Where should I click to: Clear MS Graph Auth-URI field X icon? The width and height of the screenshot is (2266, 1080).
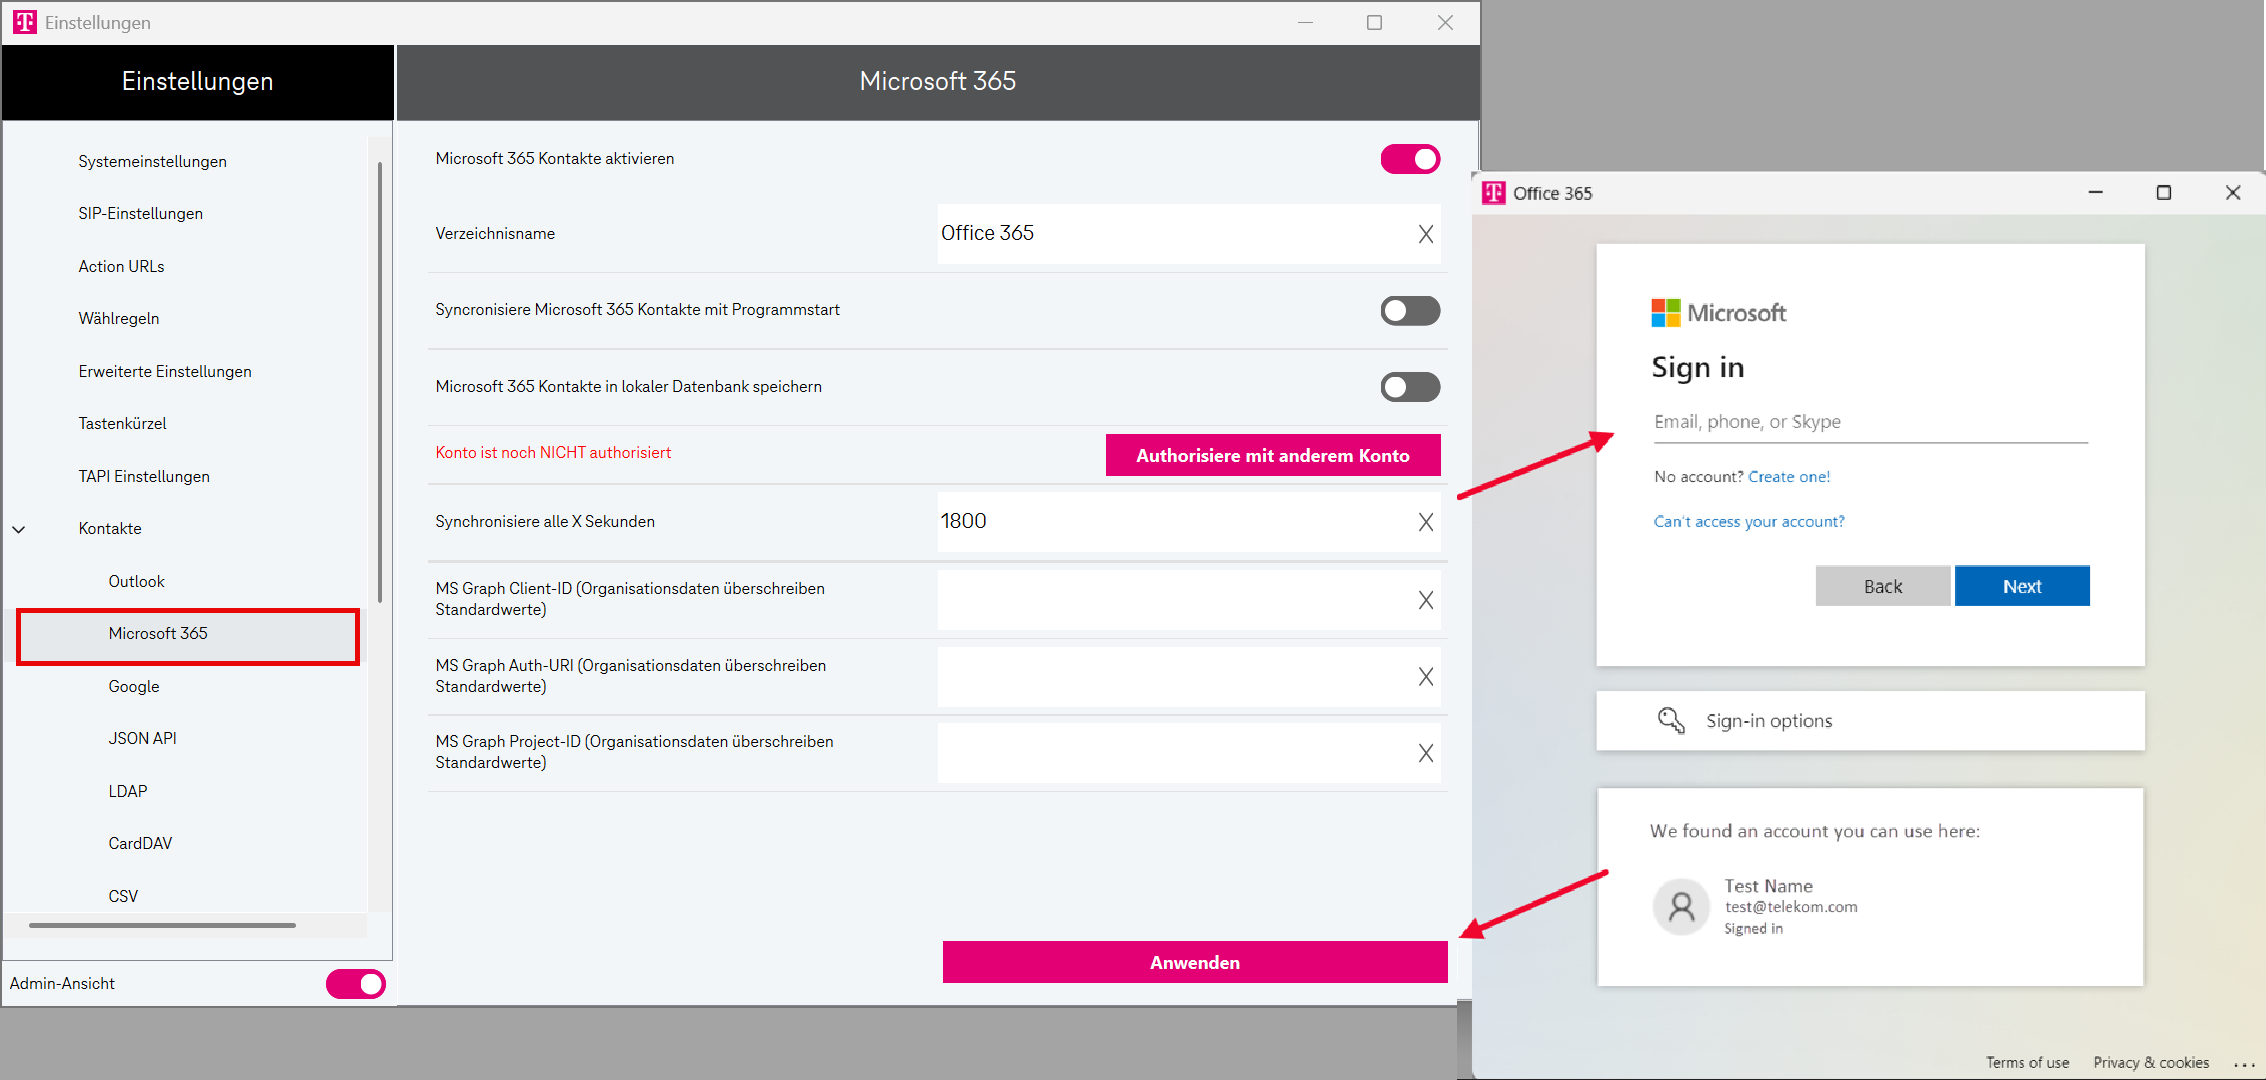(1425, 677)
